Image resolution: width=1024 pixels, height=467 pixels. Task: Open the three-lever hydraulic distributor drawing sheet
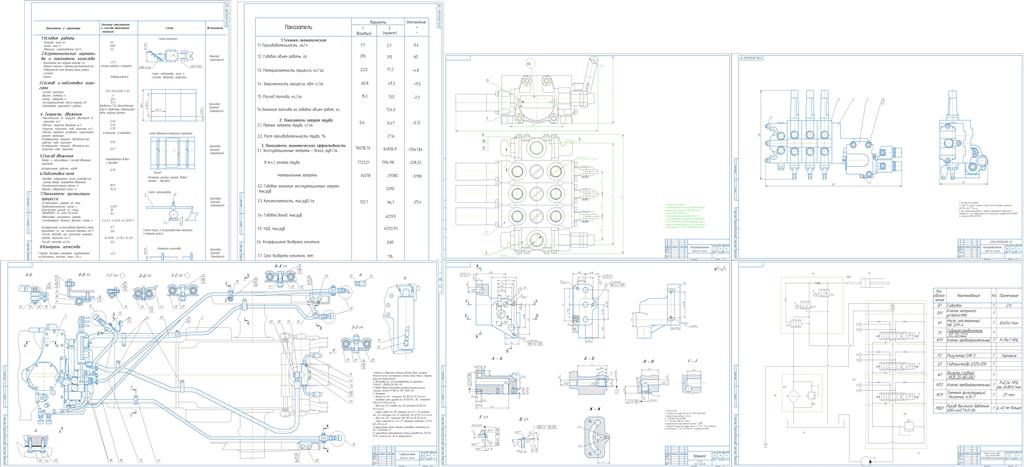879,157
